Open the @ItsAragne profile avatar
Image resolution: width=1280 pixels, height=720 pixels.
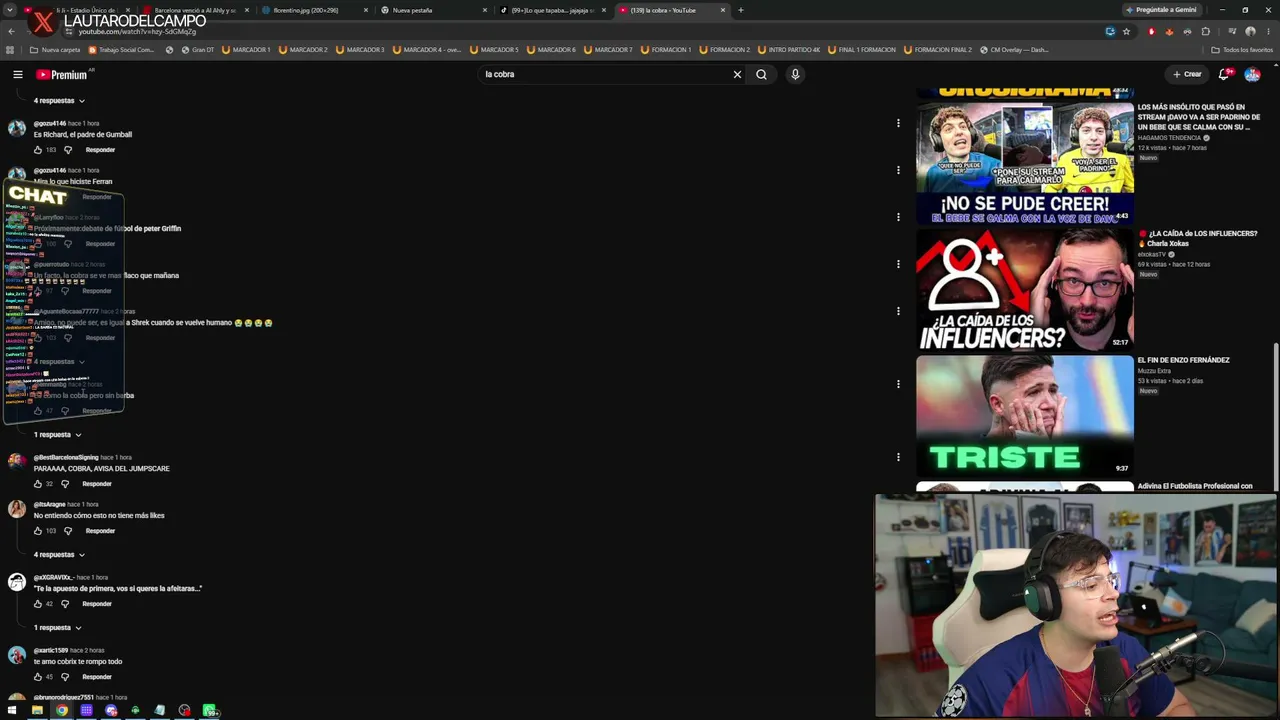[x=17, y=509]
